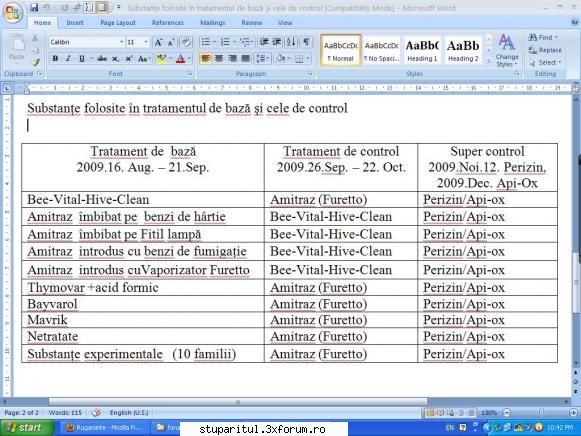Toggle subscript formatting
581x436 pixels.
116,59
